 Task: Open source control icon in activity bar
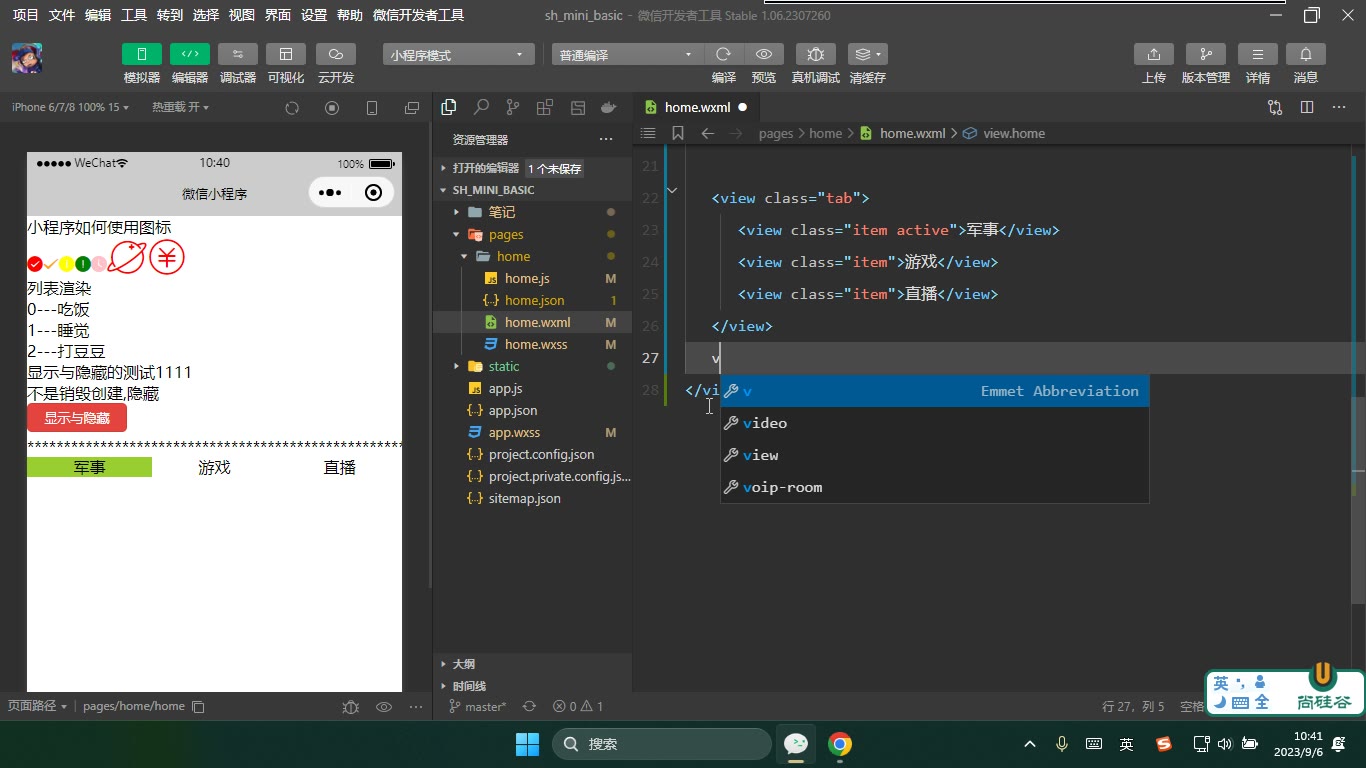pos(513,107)
